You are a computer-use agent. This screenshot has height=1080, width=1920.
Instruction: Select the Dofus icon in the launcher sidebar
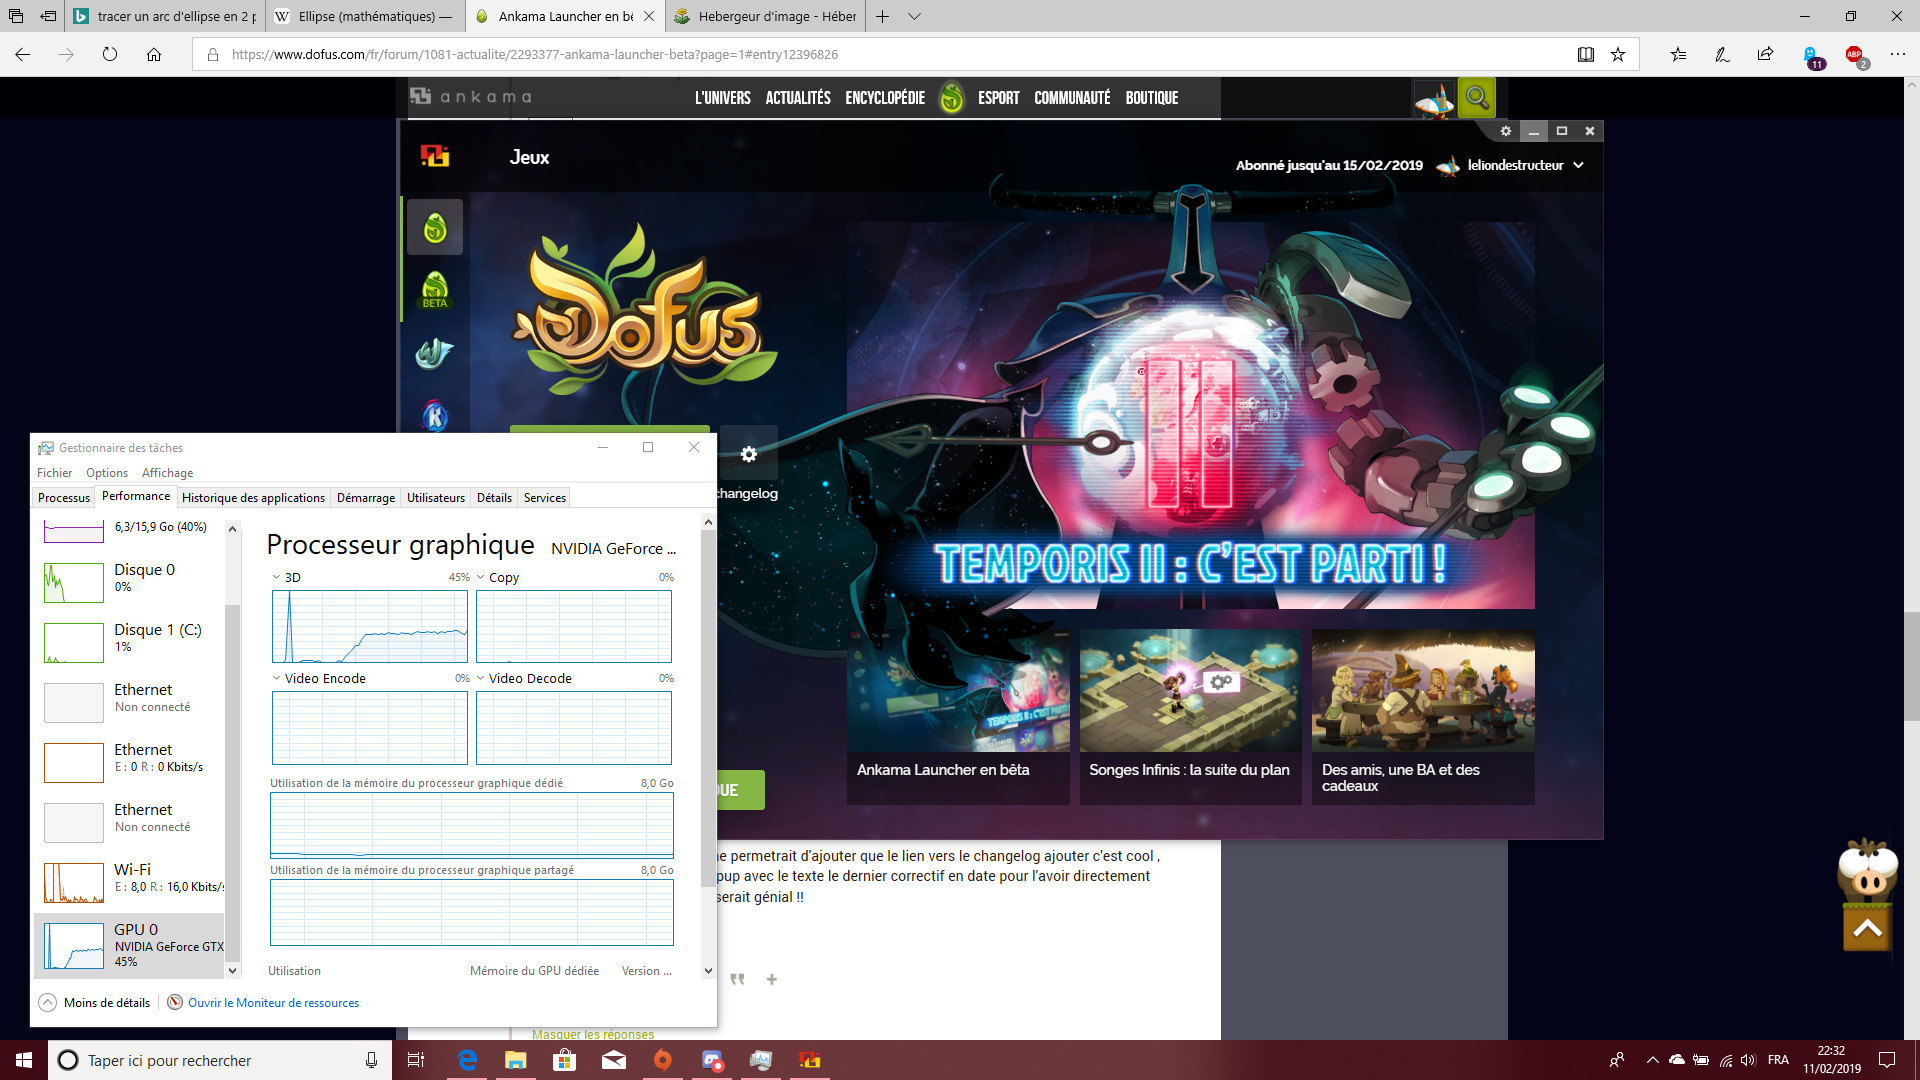pos(435,227)
